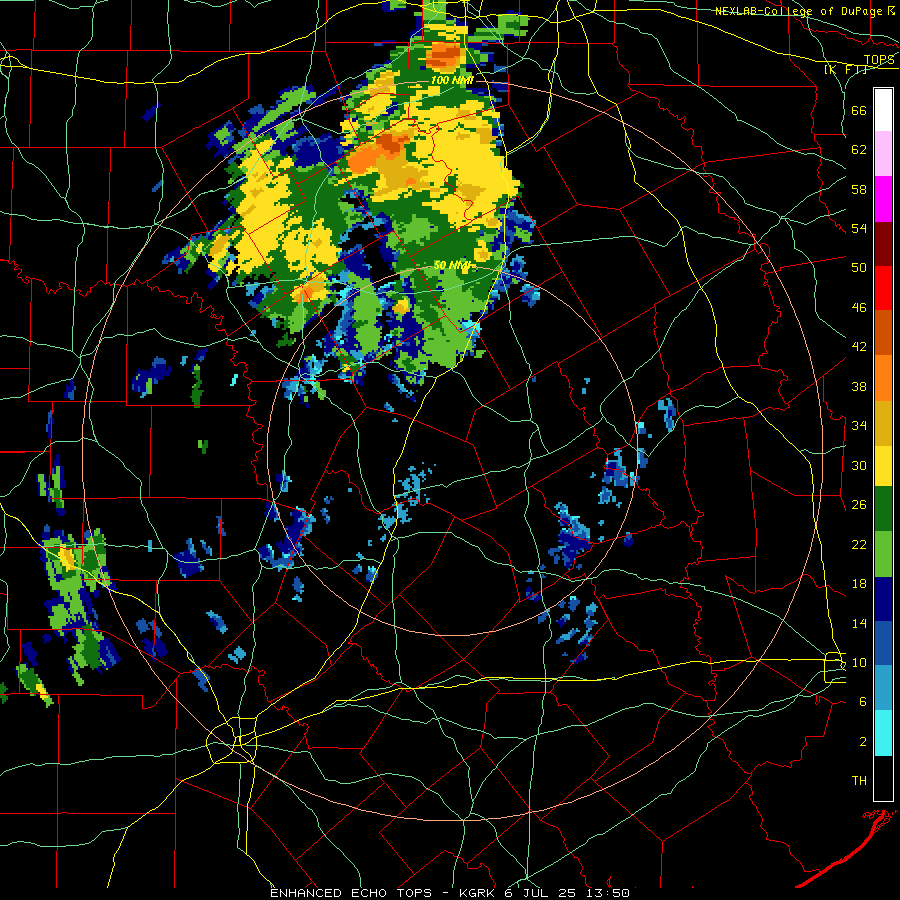Select the dark green legend swatch

883,509
